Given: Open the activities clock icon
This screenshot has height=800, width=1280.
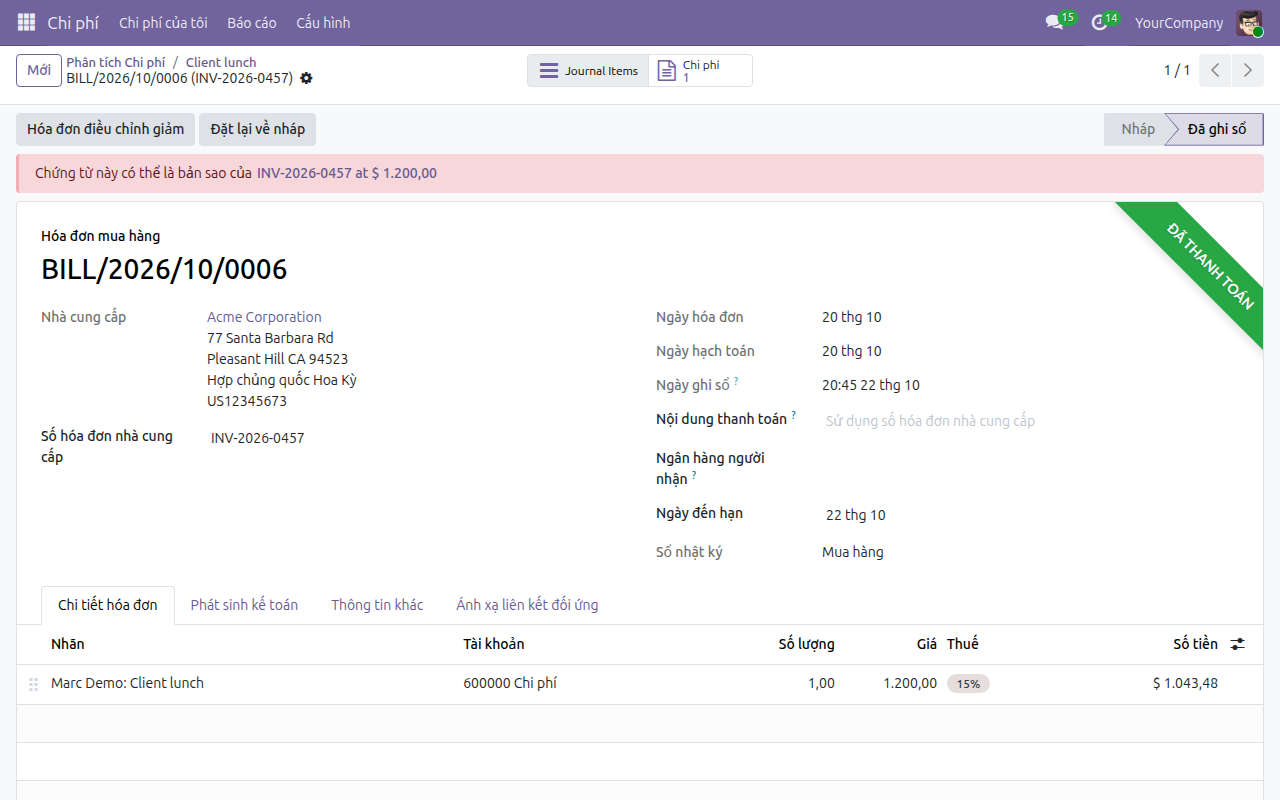Looking at the screenshot, I should coord(1099,22).
